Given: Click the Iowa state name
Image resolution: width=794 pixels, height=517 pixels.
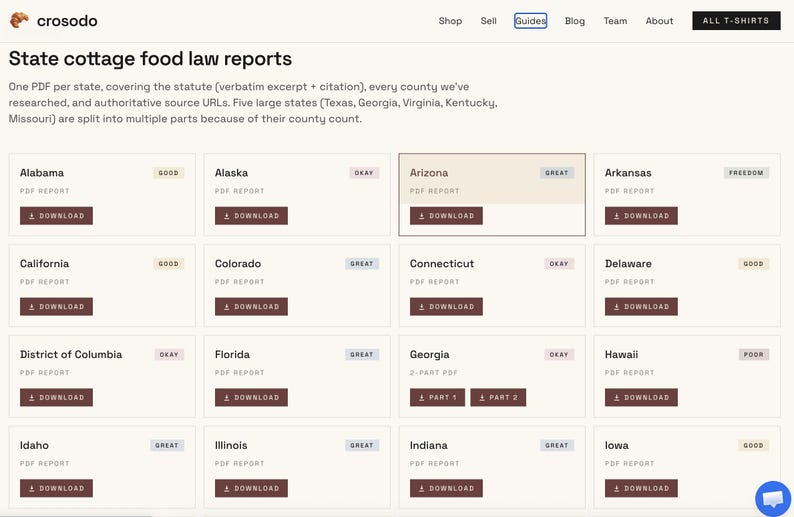Looking at the screenshot, I should point(617,445).
